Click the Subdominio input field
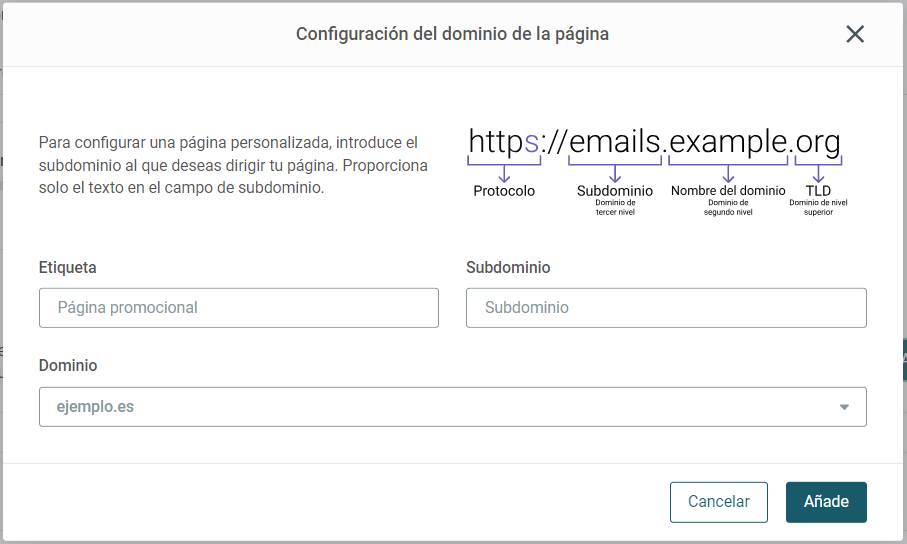Viewport: 907px width, 544px height. [666, 308]
